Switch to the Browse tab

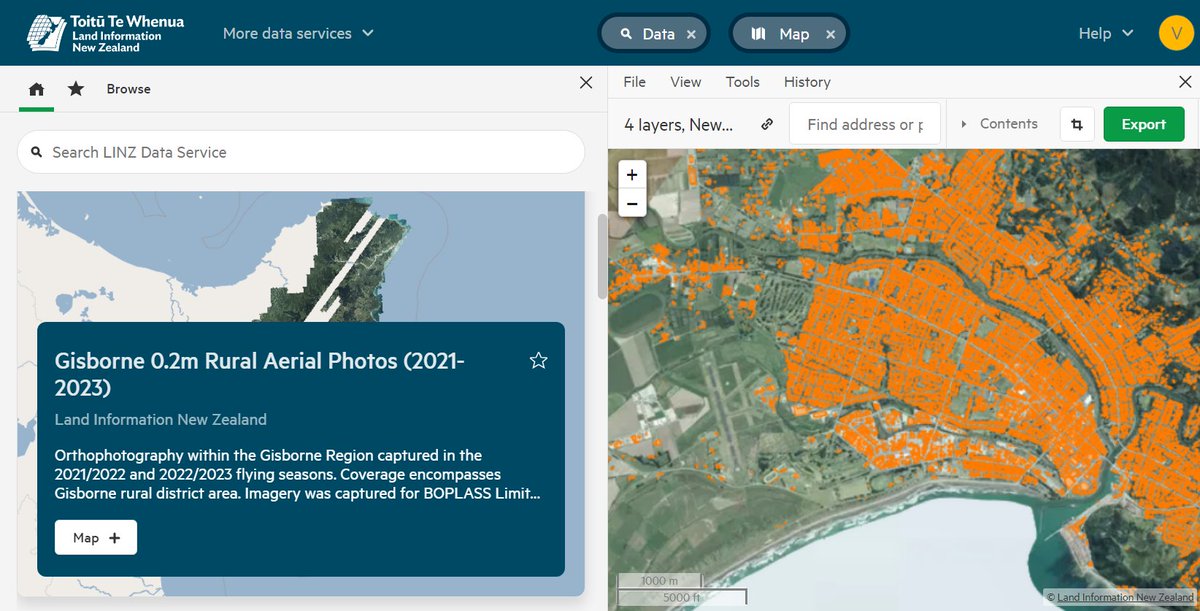tap(129, 89)
